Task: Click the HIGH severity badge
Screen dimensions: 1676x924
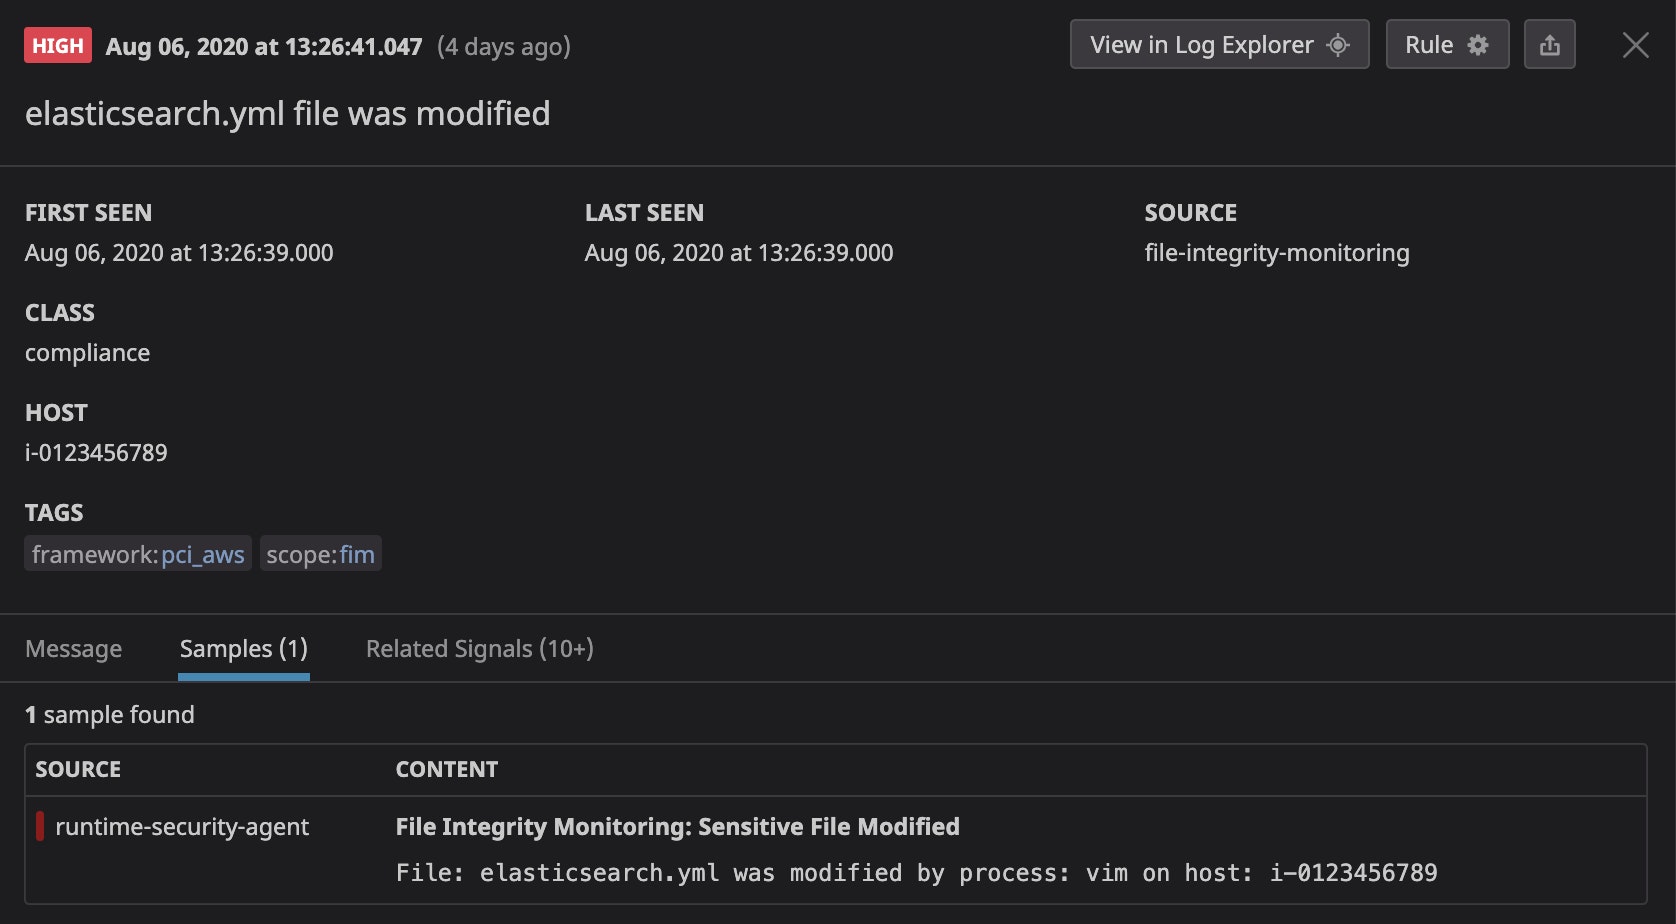Action: (57, 44)
